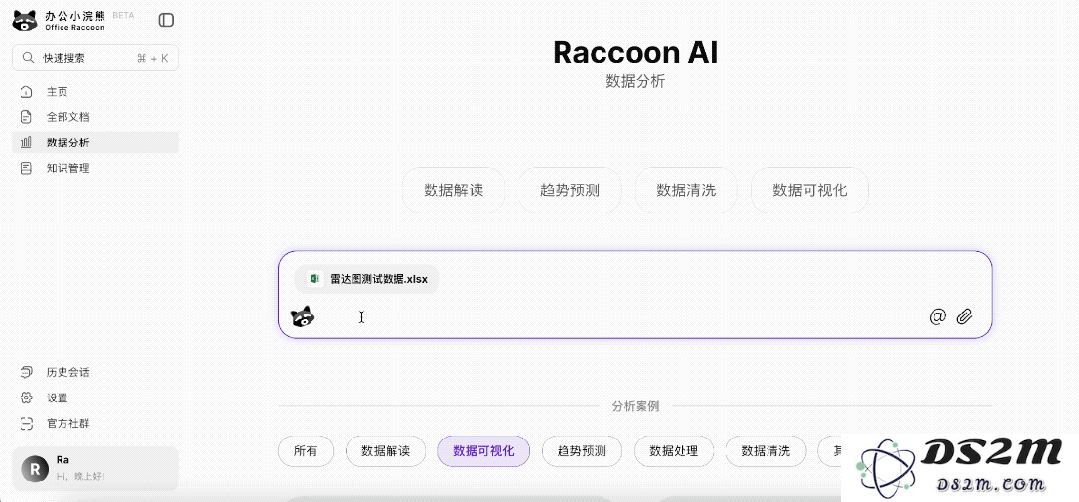
Task: Click the scan-frame icon beside 官方社群
Action: coord(26,423)
